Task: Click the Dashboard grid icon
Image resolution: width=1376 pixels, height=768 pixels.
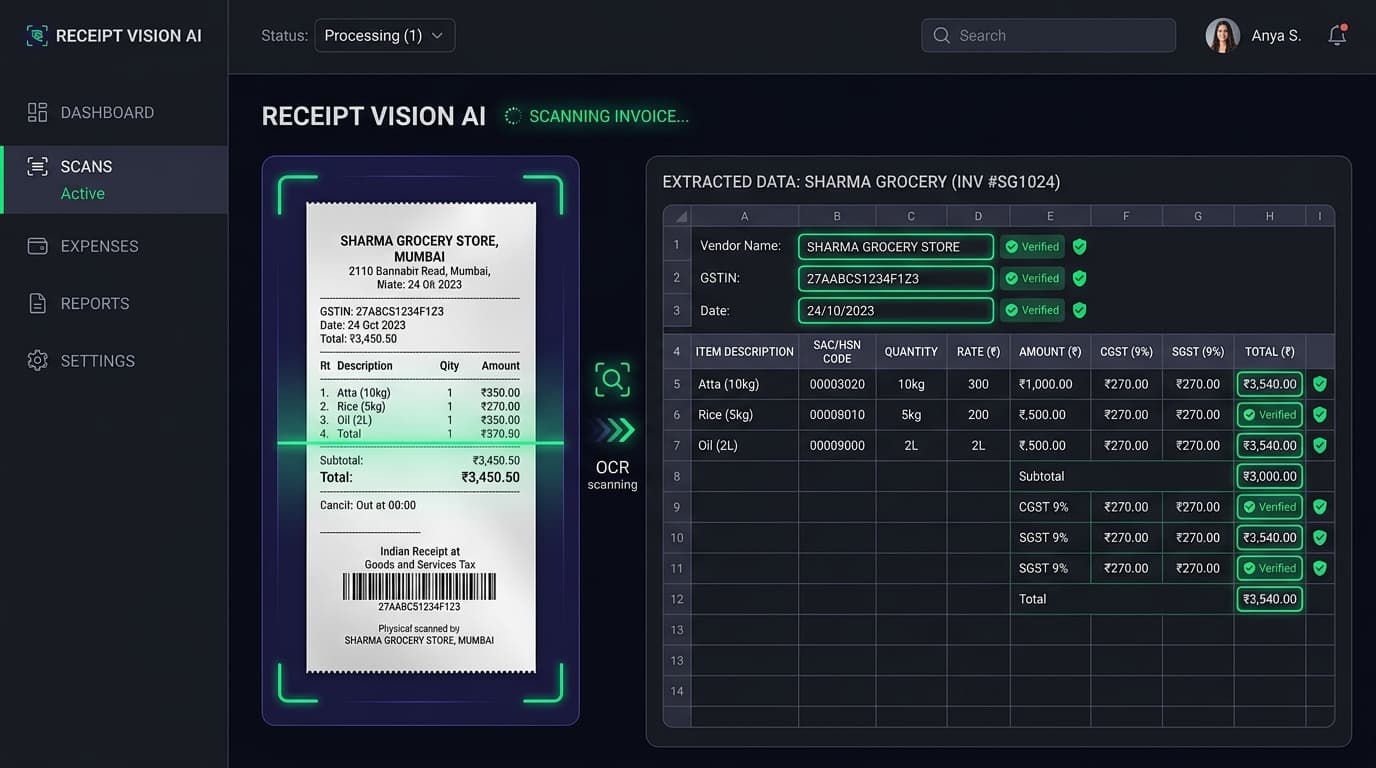Action: coord(37,112)
